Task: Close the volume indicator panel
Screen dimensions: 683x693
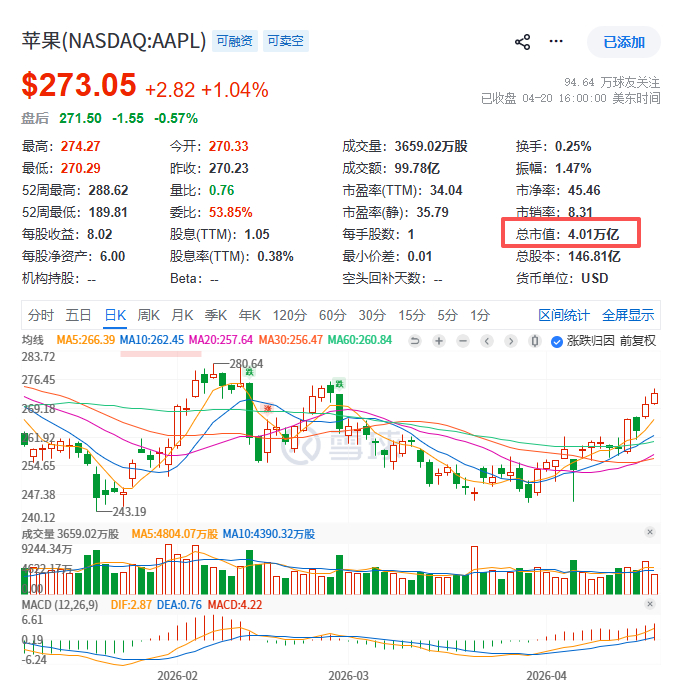Action: click(650, 532)
